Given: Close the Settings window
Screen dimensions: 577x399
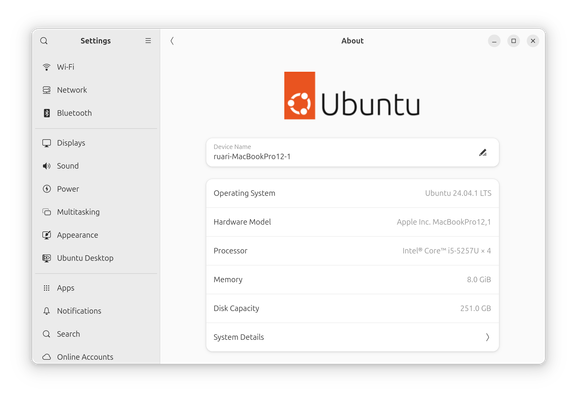Looking at the screenshot, I should click(533, 41).
